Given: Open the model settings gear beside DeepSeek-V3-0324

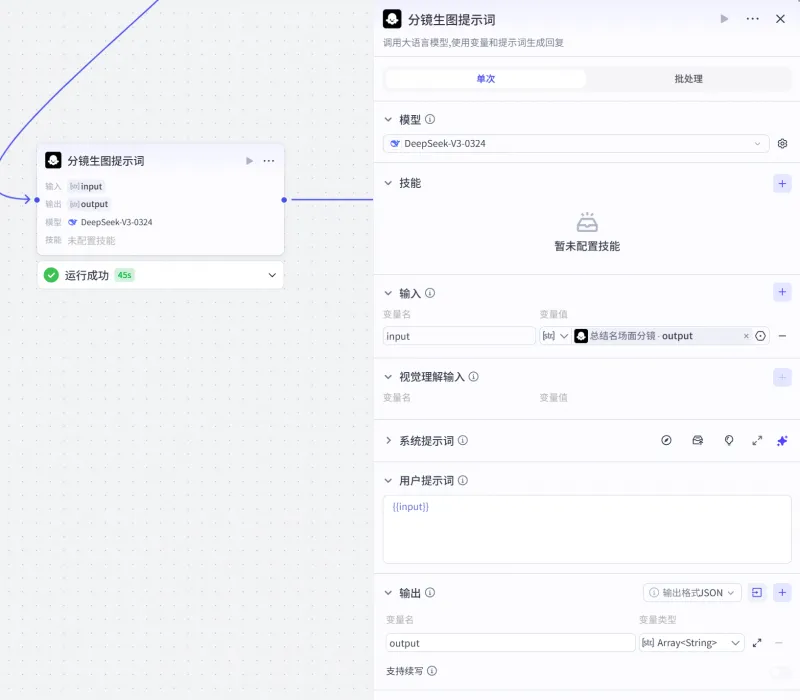Looking at the screenshot, I should click(782, 143).
